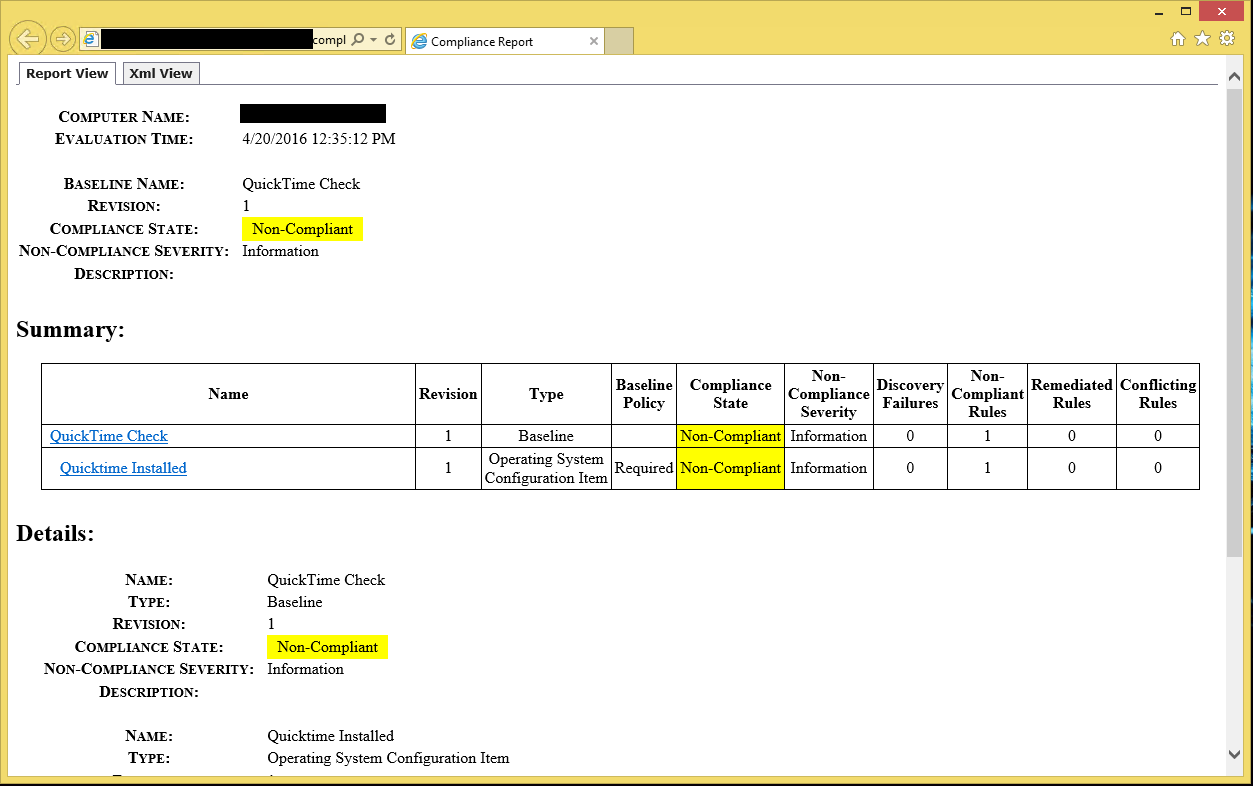The width and height of the screenshot is (1253, 786).
Task: Click the Refresh icon in the address bar
Action: pyautogui.click(x=390, y=40)
